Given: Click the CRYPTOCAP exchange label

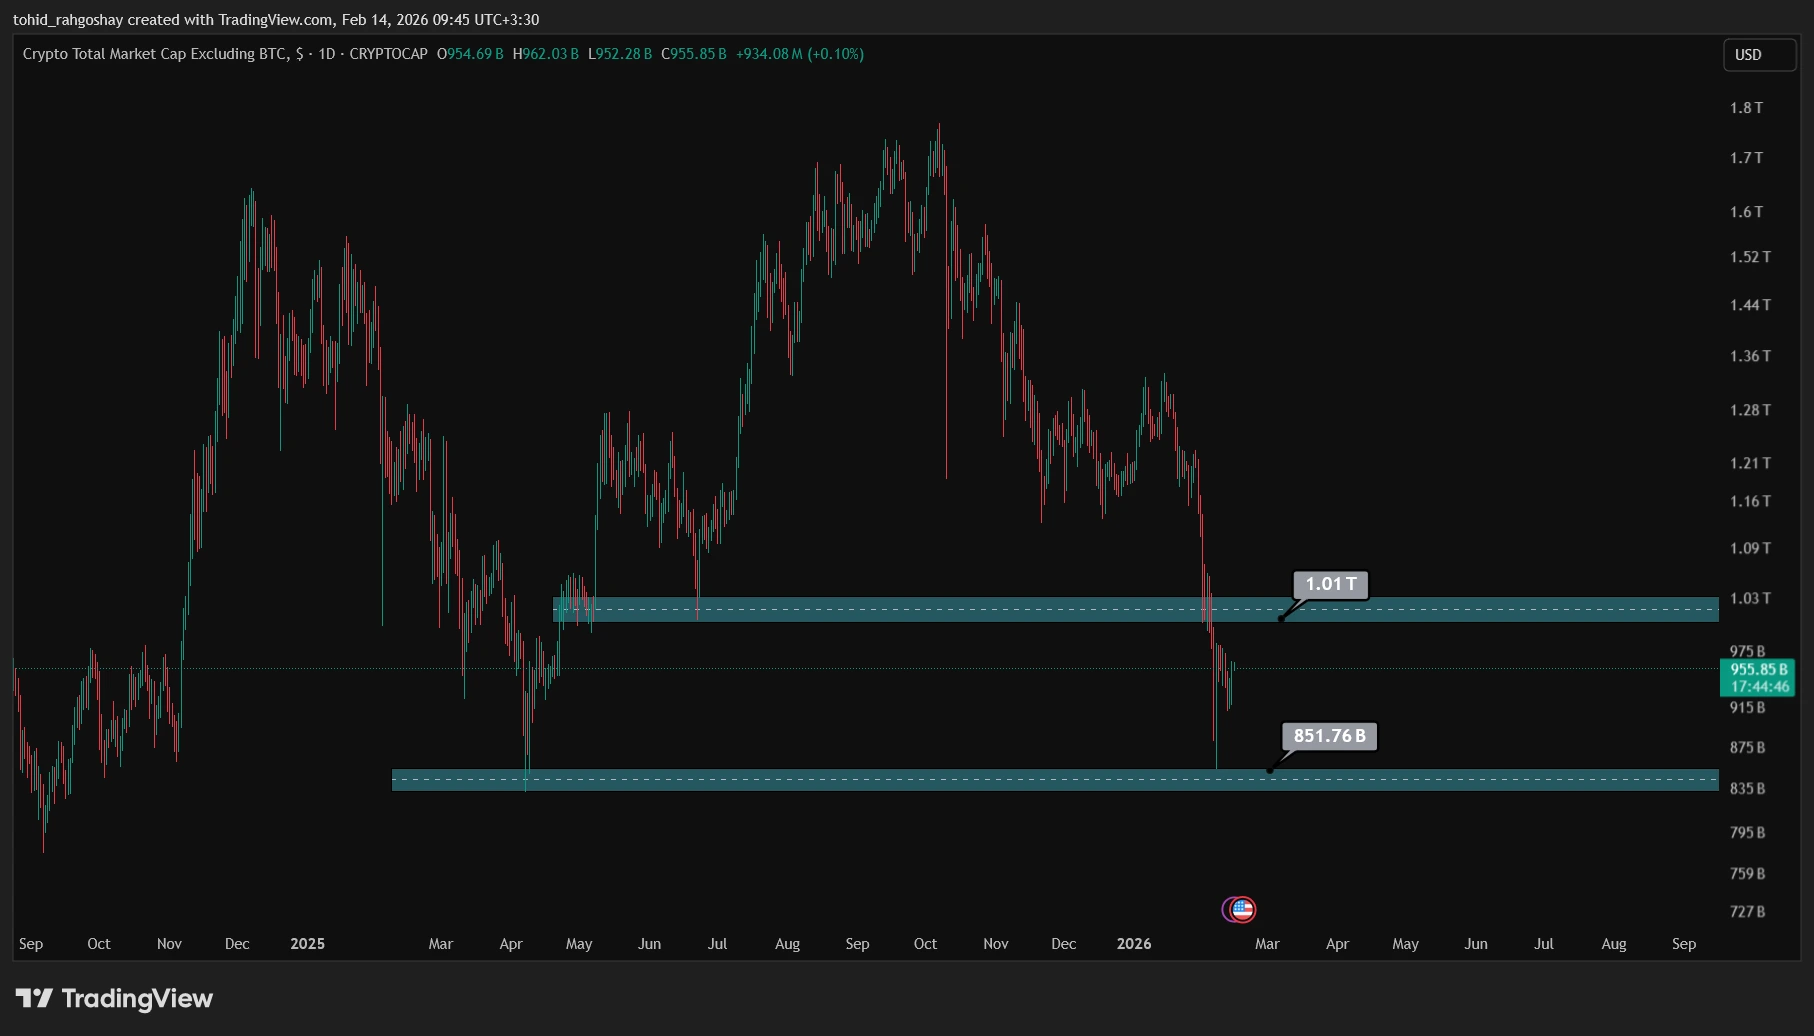Looking at the screenshot, I should click(388, 54).
